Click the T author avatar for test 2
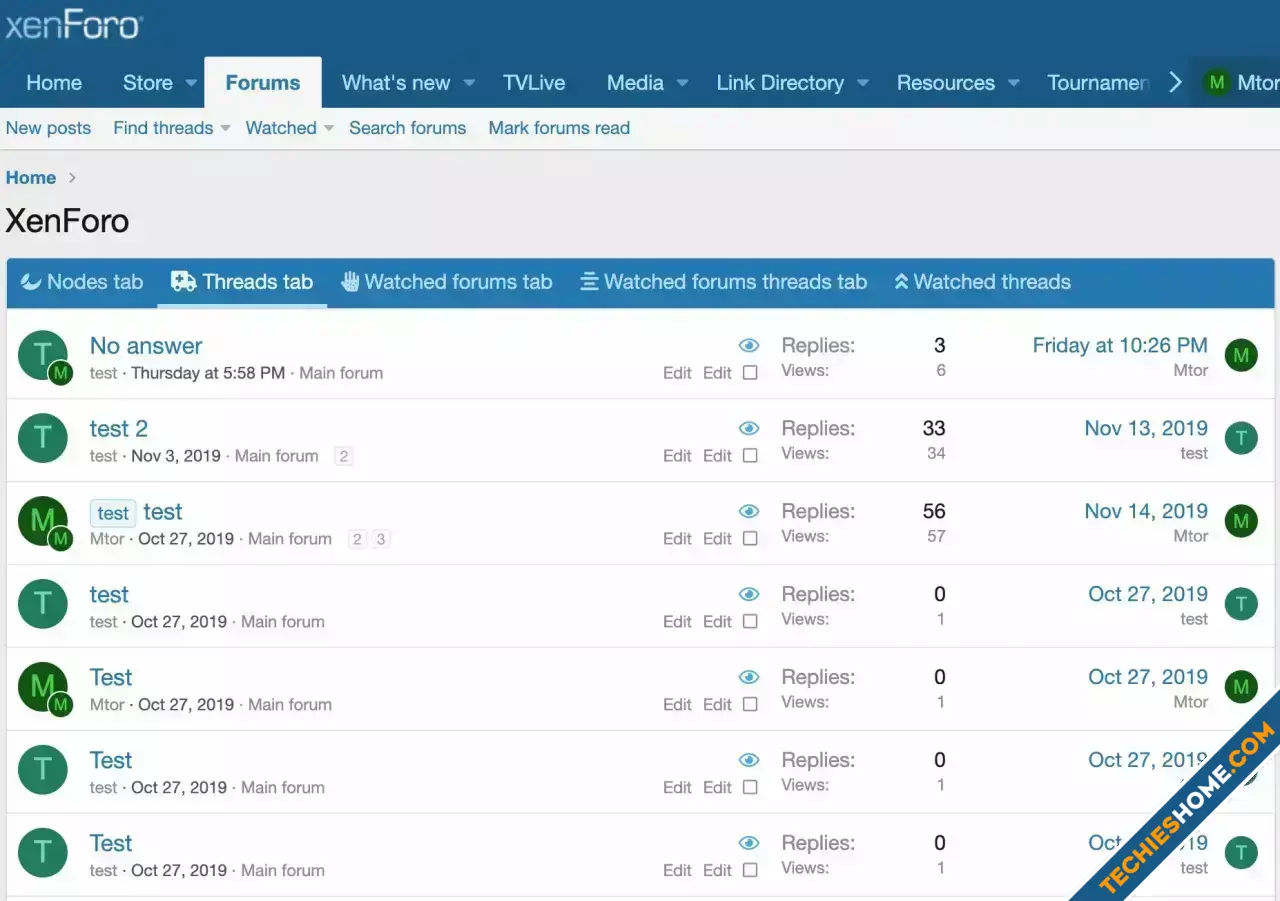 (43, 438)
